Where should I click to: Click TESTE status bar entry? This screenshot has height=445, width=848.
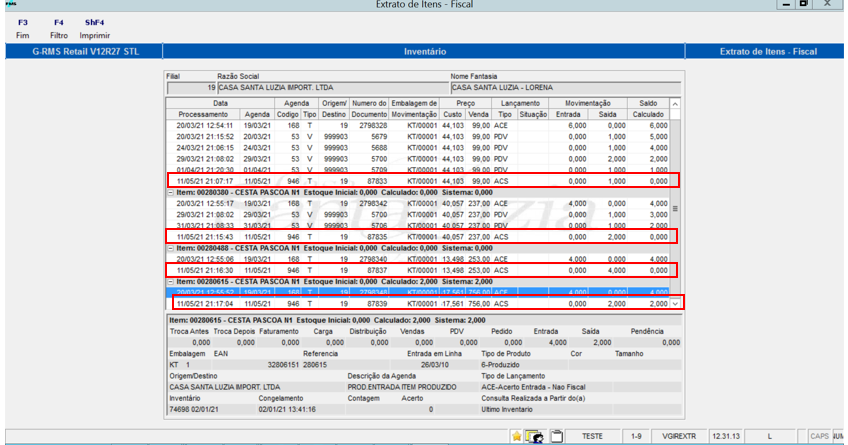click(592, 436)
